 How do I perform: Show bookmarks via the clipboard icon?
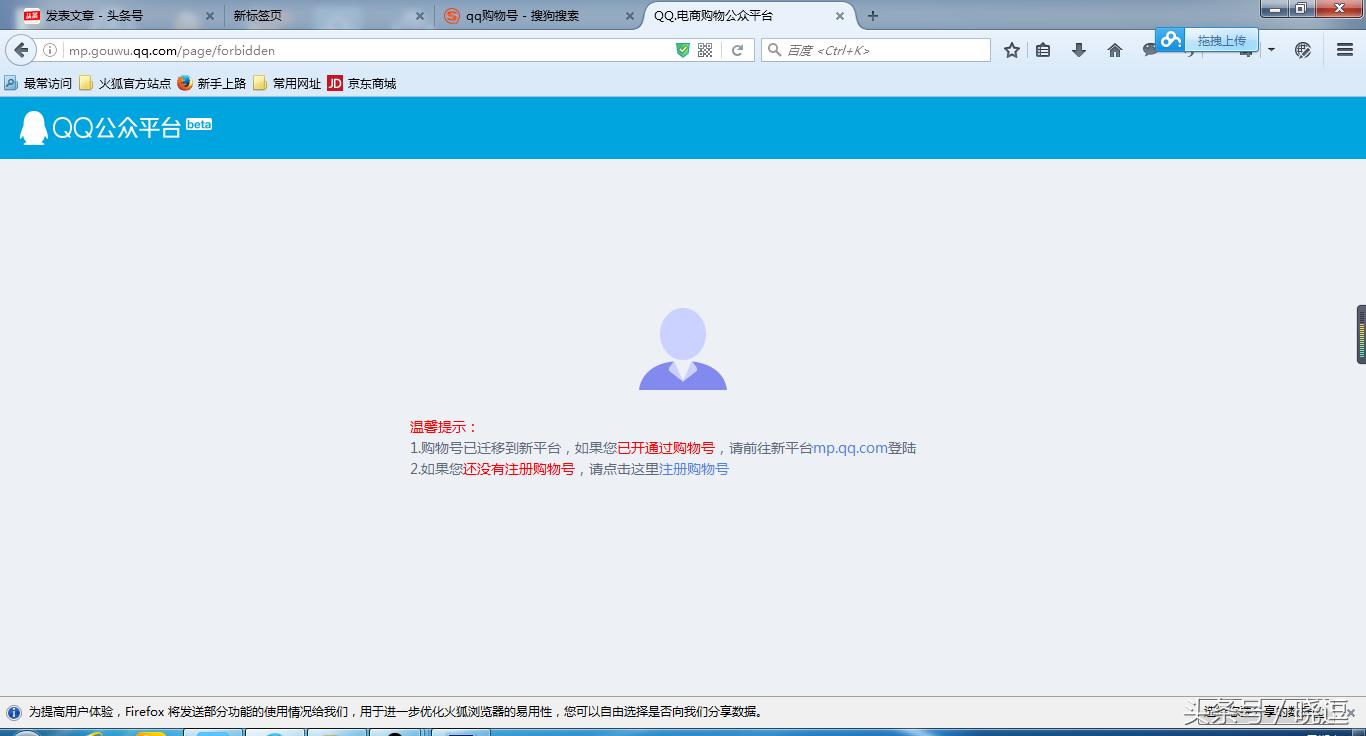point(1044,49)
